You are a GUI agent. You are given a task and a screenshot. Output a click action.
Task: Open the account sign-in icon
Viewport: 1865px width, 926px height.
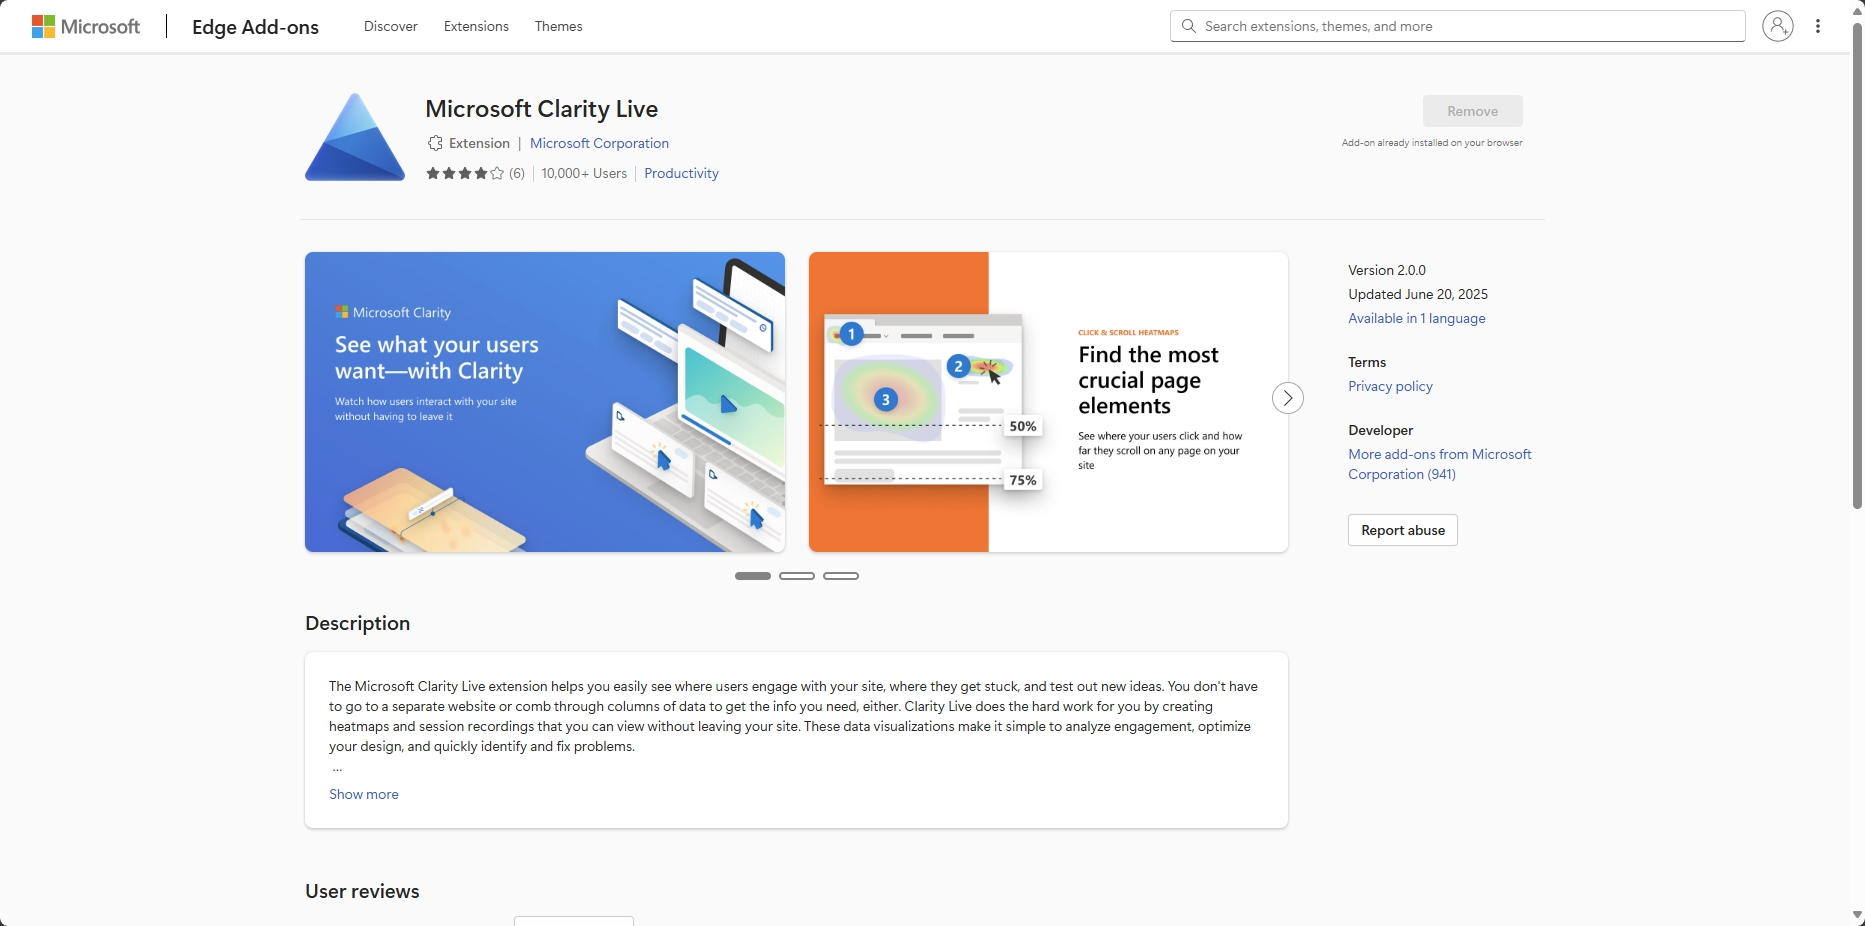coord(1777,26)
